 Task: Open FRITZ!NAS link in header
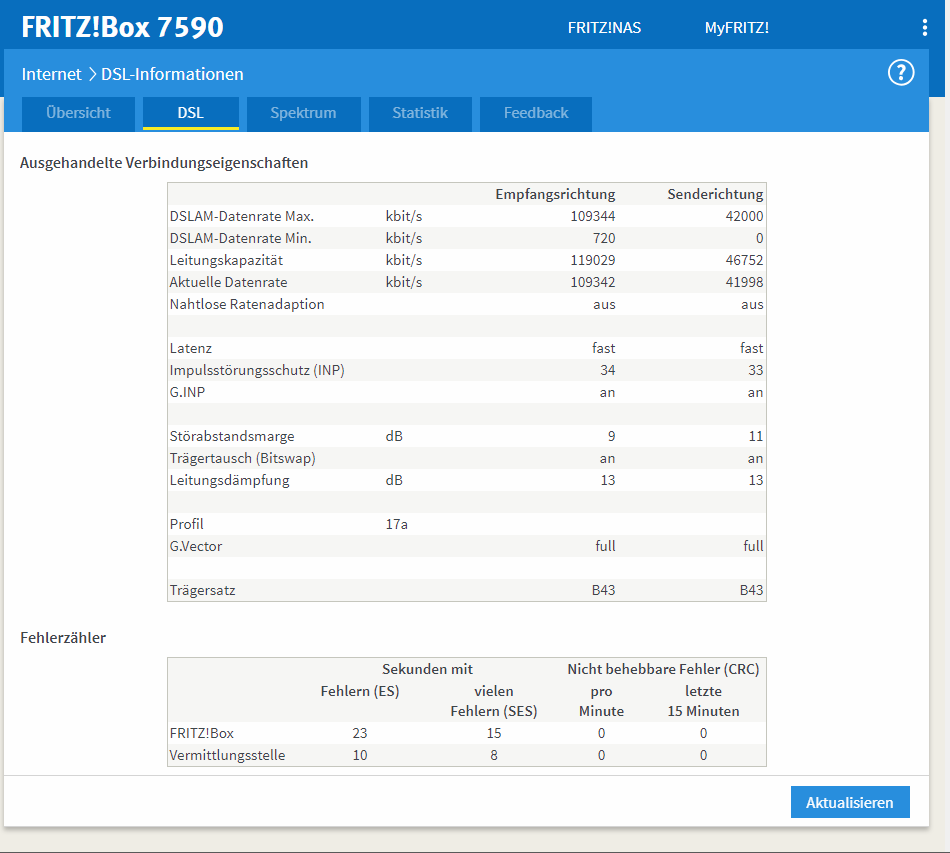(604, 28)
